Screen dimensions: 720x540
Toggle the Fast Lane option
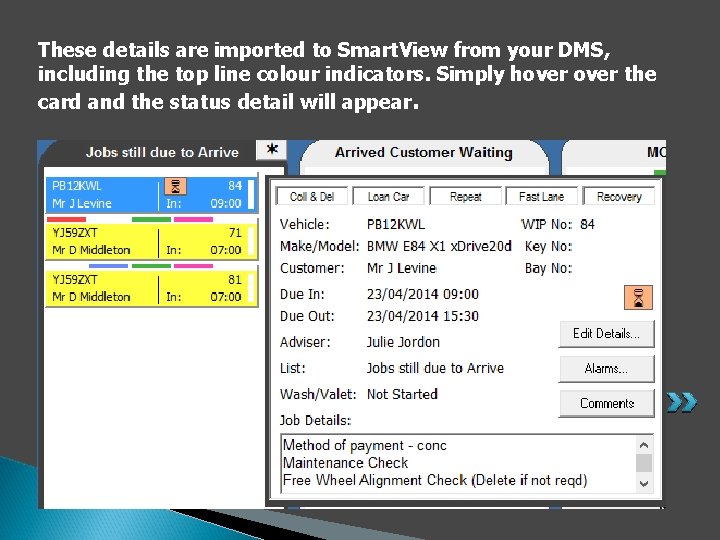point(541,197)
